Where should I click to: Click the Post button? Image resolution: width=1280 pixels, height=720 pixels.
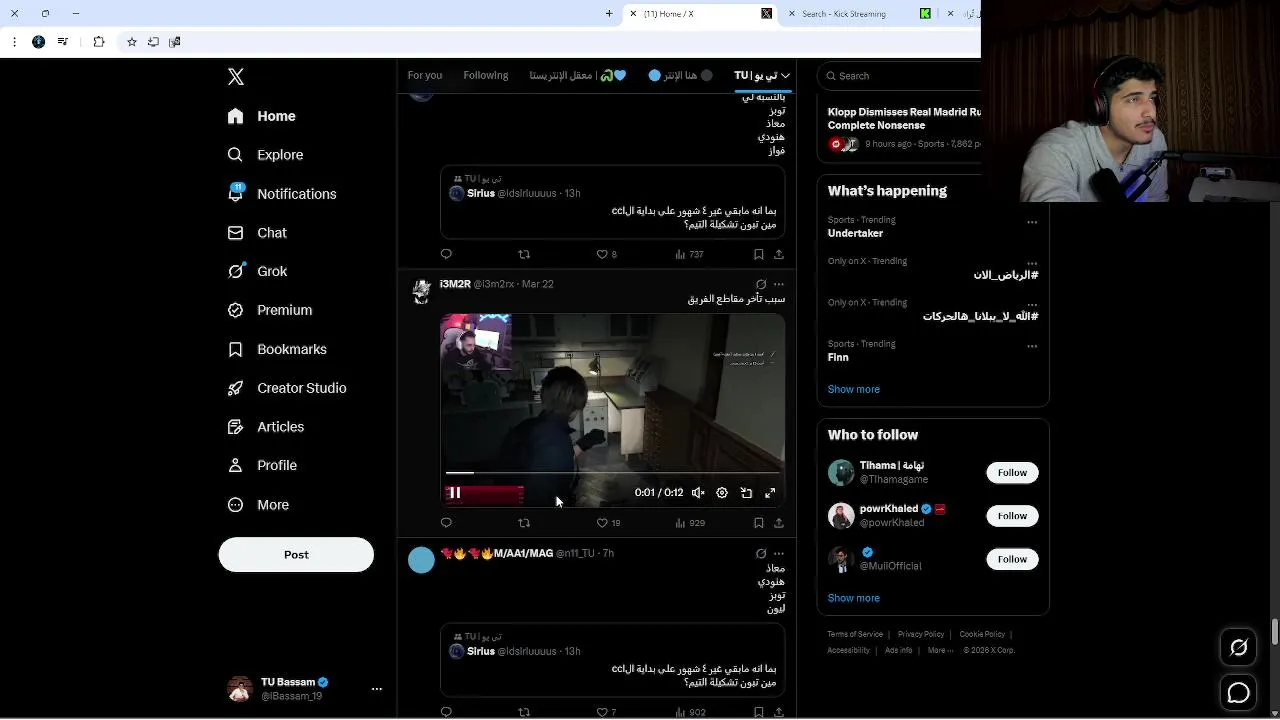(296, 555)
